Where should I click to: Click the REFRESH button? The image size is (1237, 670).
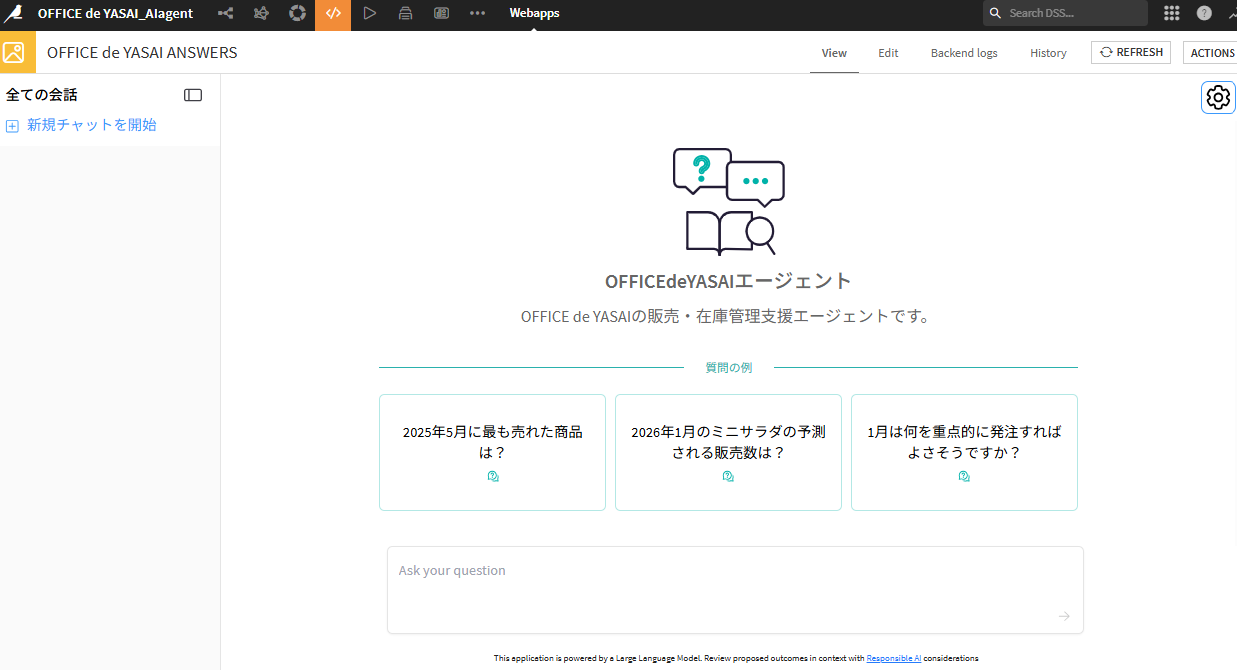1131,52
